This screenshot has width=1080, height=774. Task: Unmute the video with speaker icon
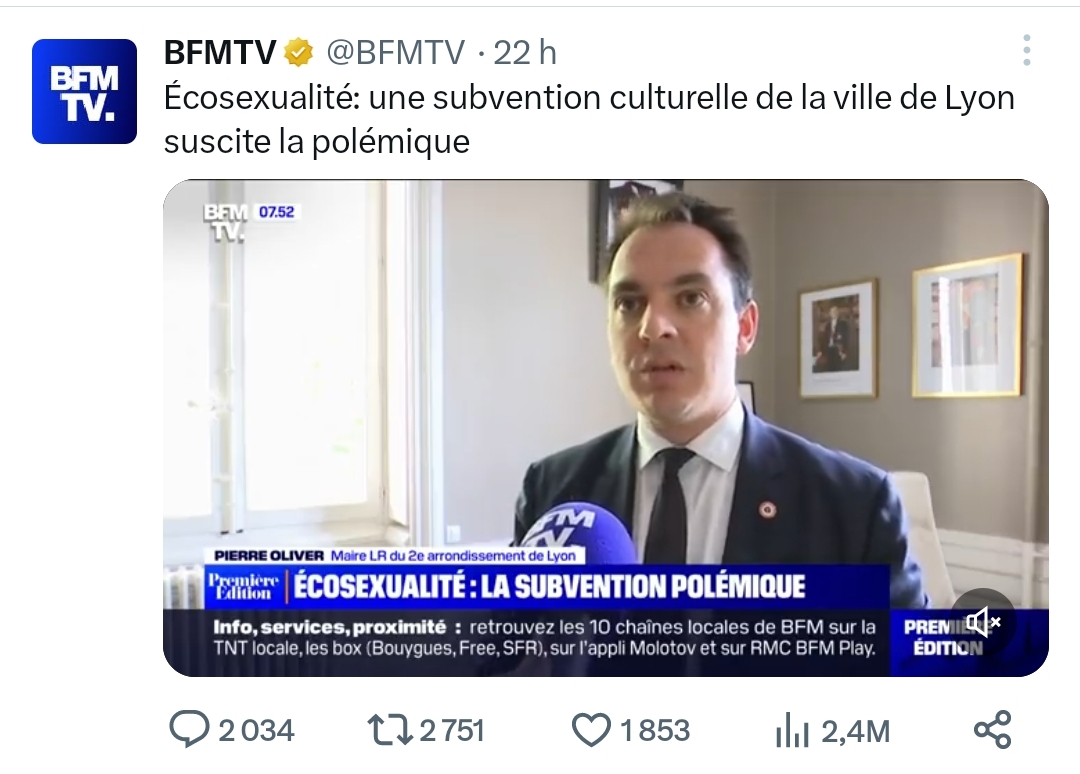[983, 623]
